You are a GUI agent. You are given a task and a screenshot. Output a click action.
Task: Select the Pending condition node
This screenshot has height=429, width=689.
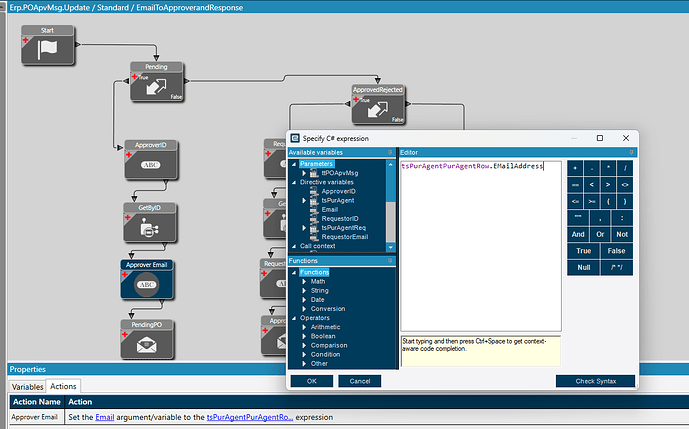(x=157, y=84)
